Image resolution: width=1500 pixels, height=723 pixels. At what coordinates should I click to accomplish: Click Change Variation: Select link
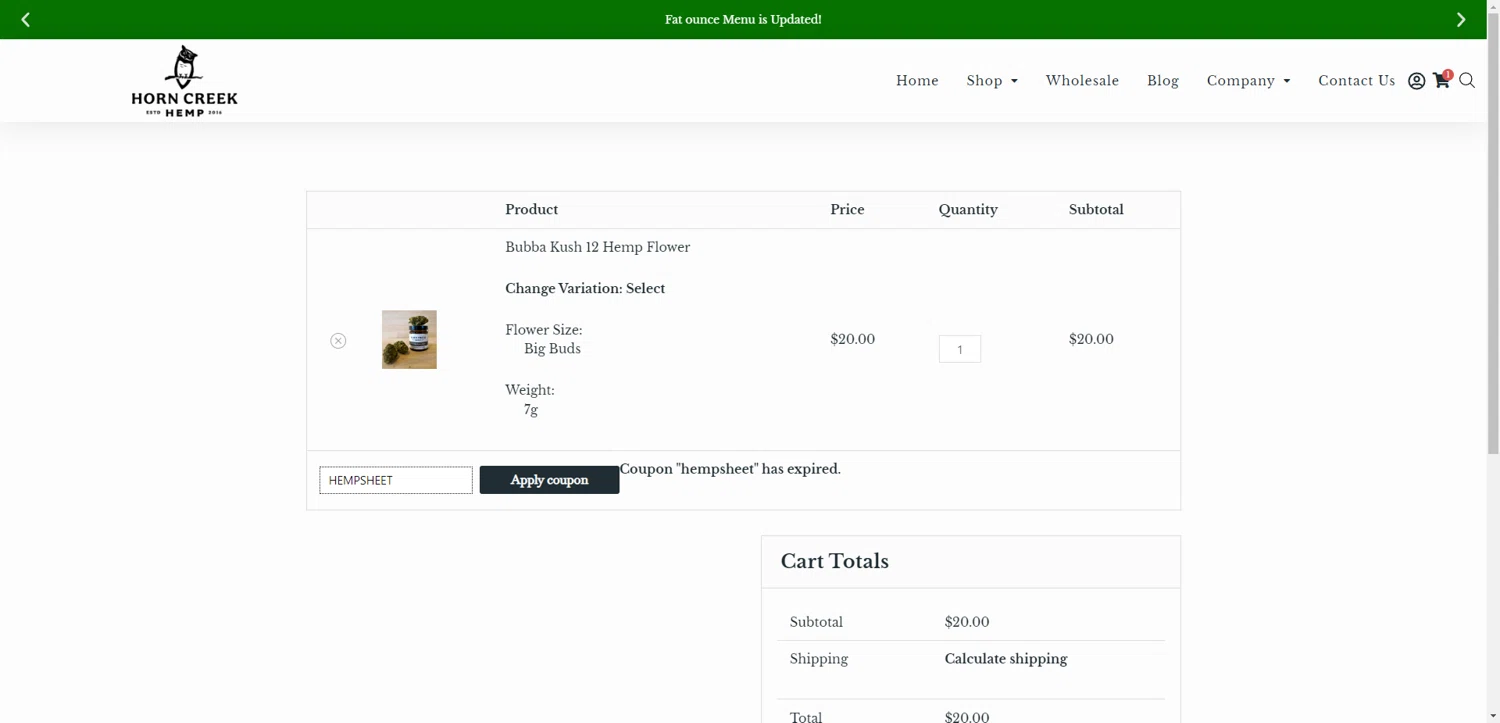(585, 288)
